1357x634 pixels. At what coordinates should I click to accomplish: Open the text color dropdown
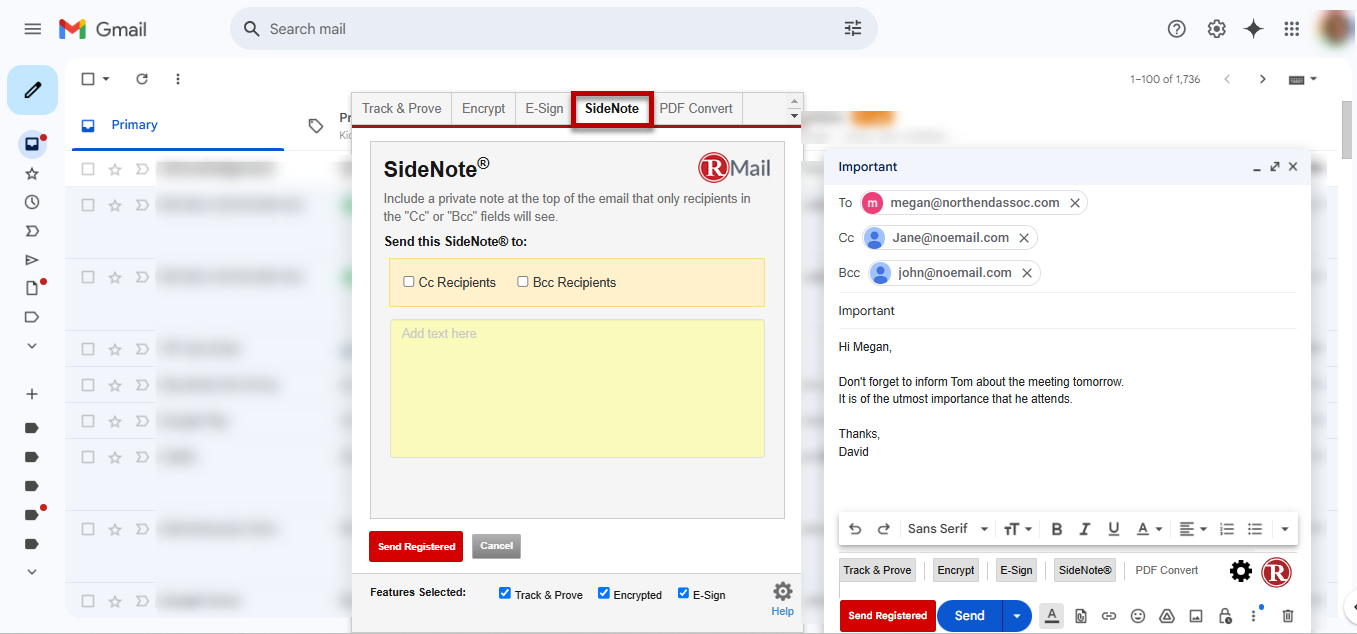pyautogui.click(x=1150, y=529)
